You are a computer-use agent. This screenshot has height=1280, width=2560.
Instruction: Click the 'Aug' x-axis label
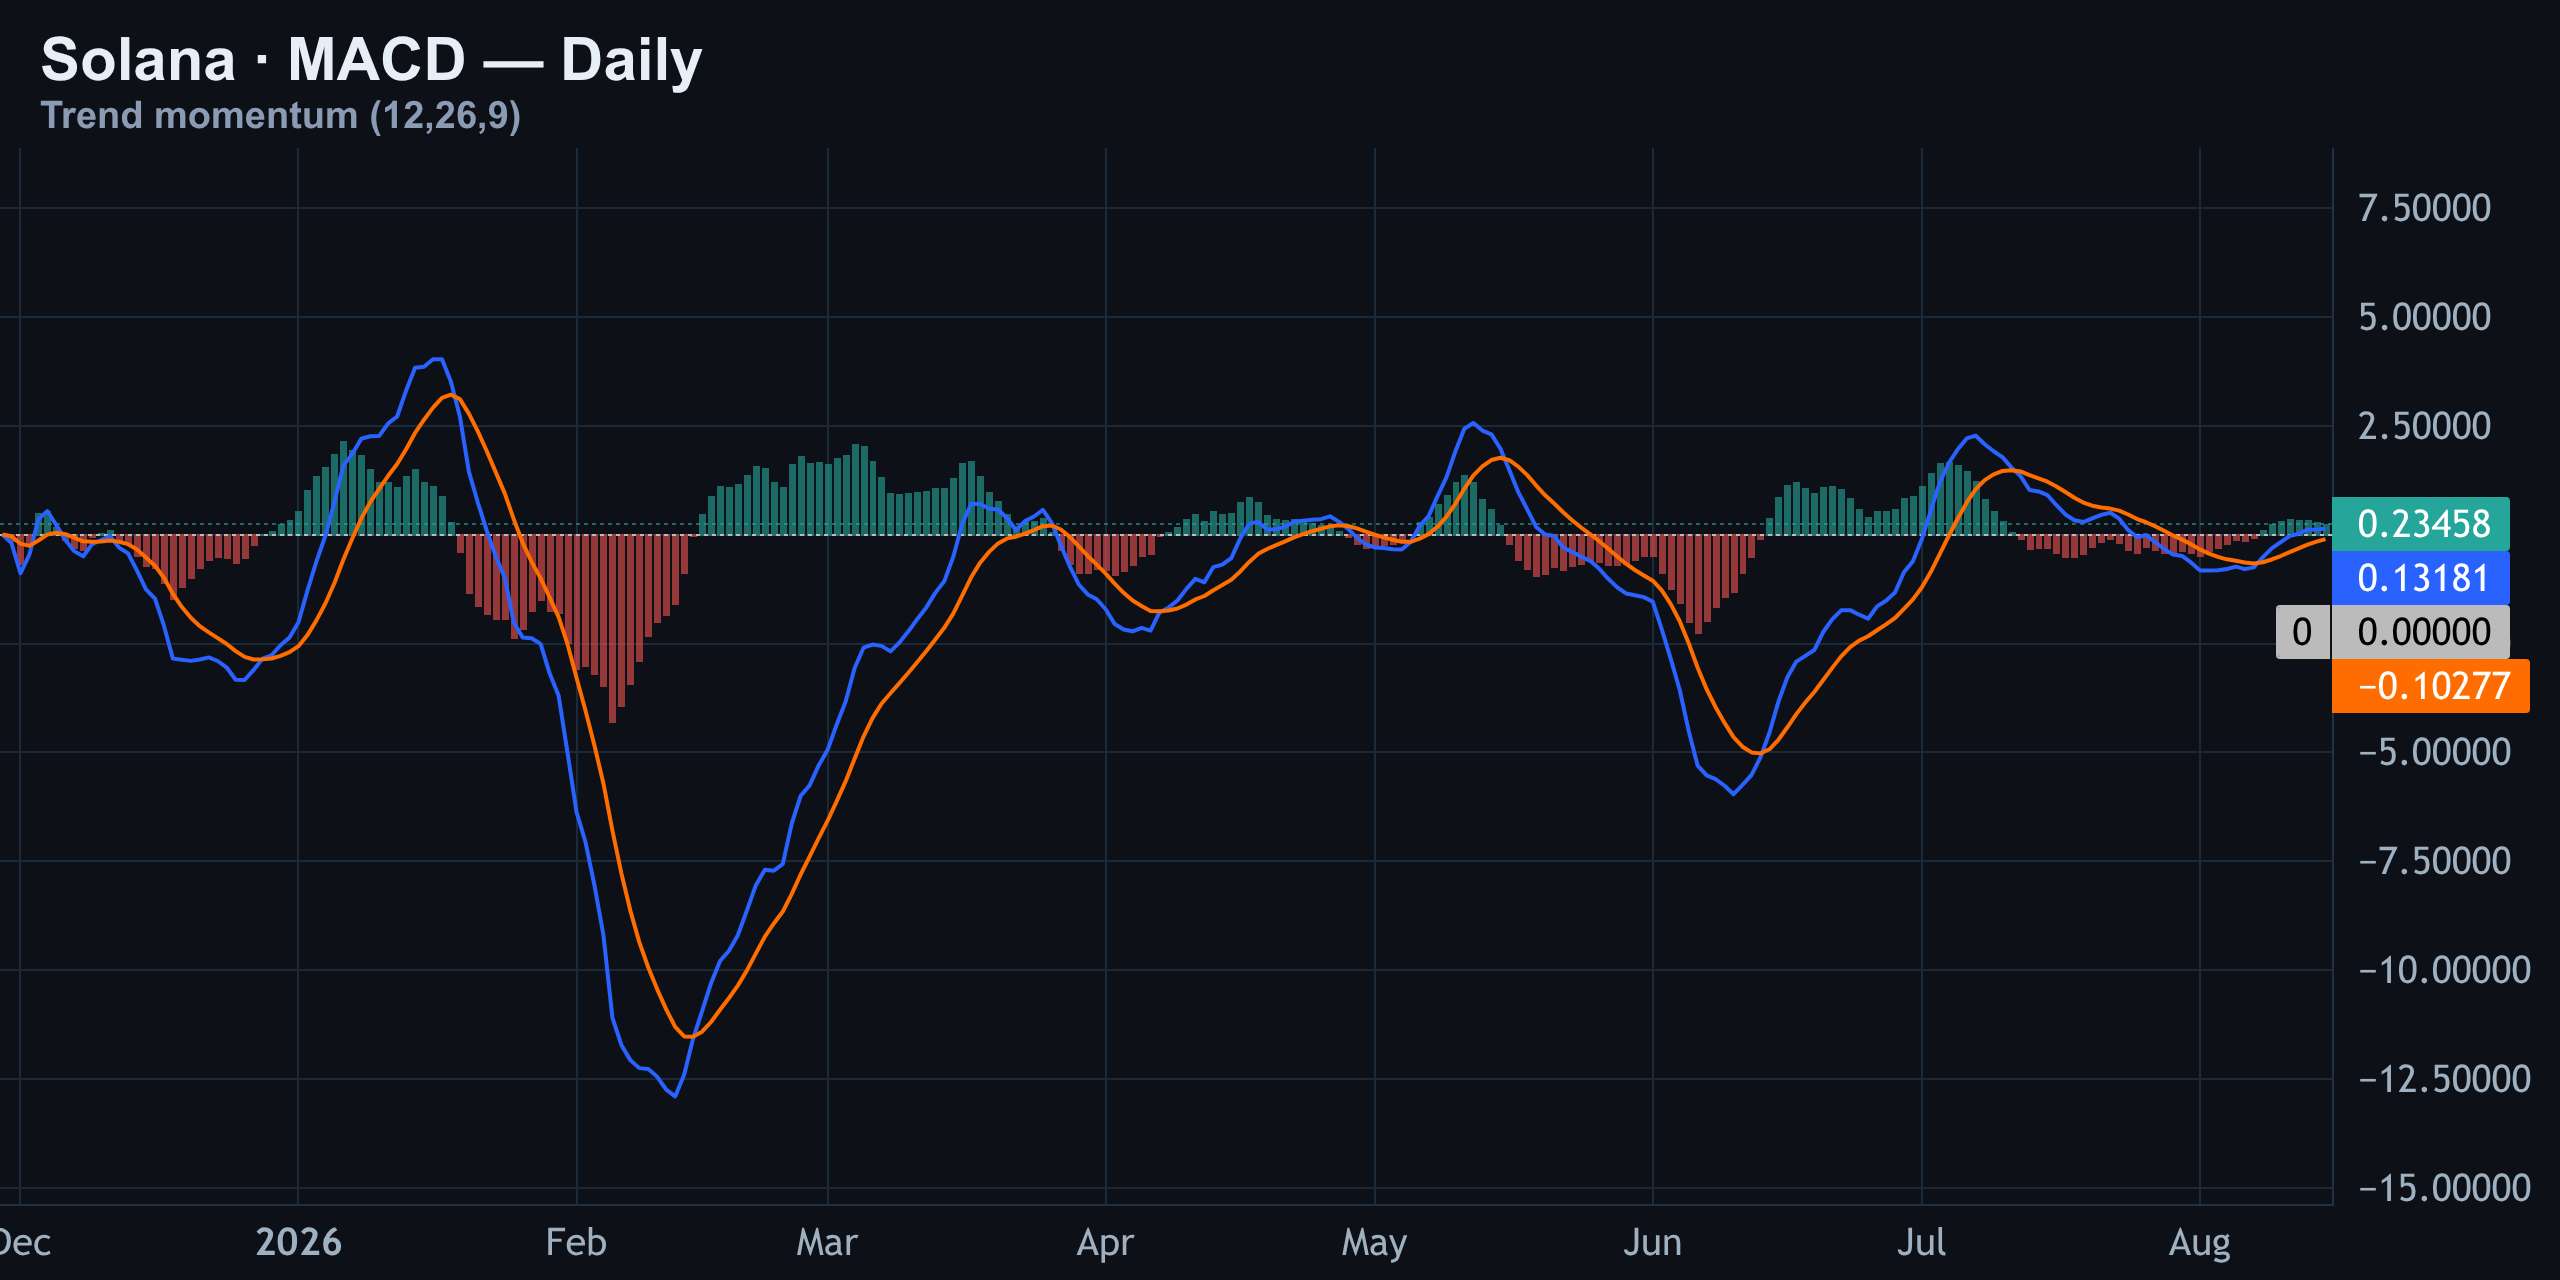2199,1243
